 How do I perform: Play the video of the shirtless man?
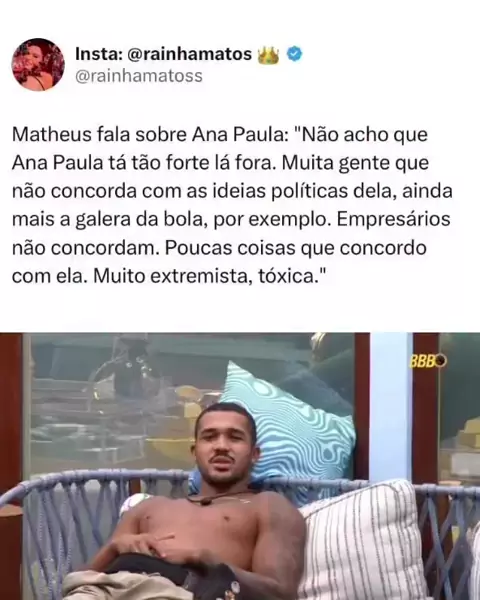[240, 466]
